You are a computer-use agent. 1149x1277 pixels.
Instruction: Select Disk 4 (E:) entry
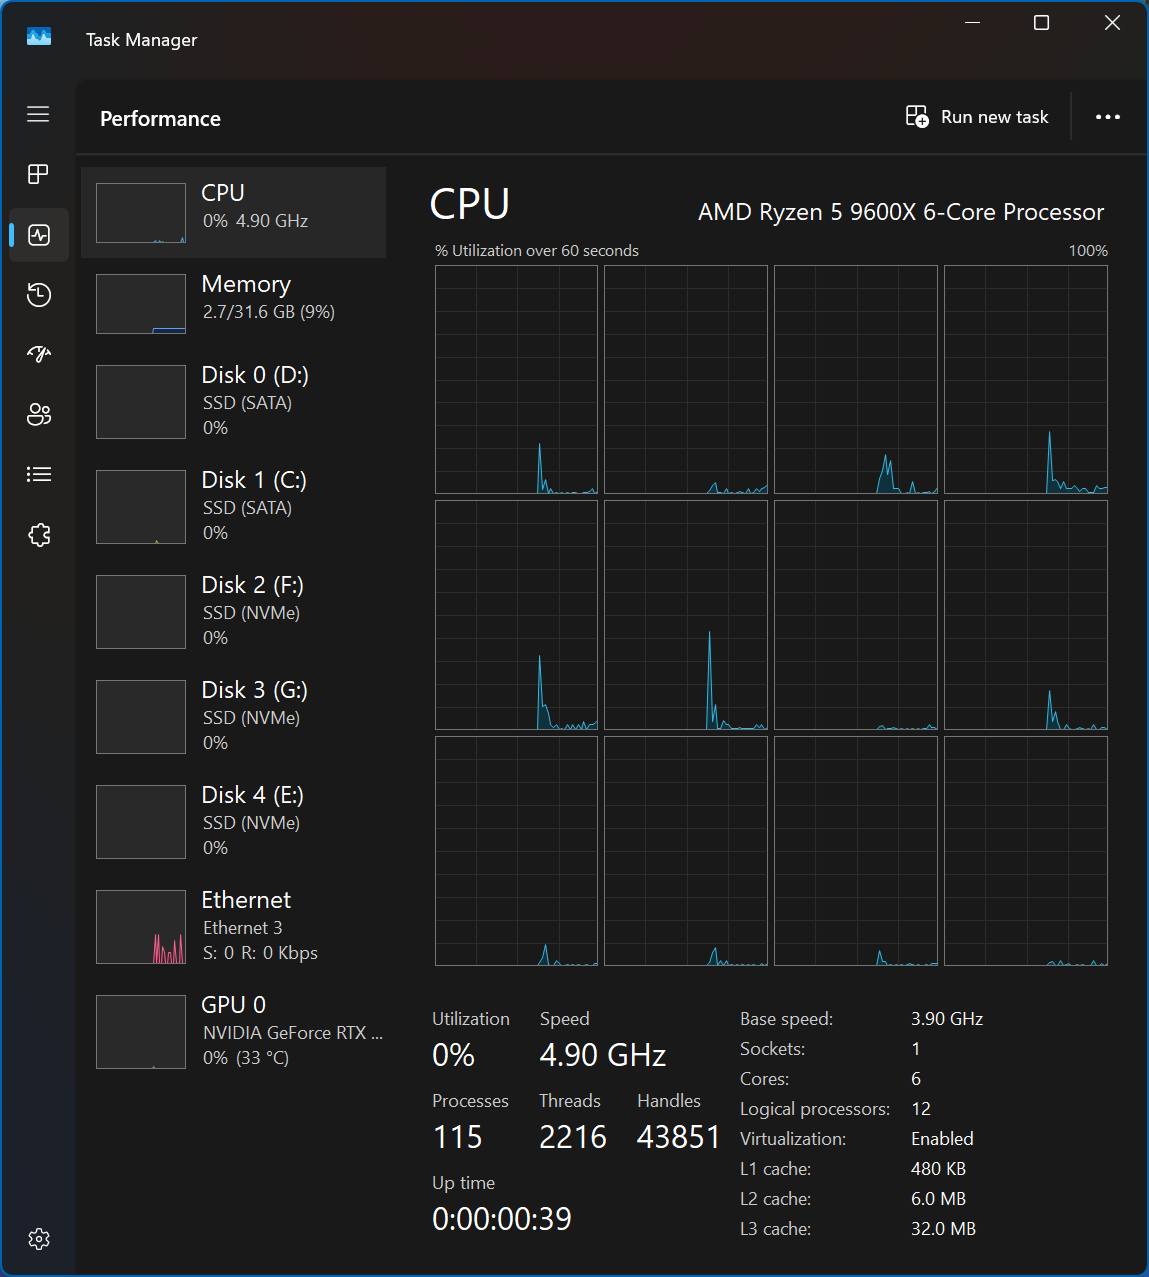tap(233, 822)
